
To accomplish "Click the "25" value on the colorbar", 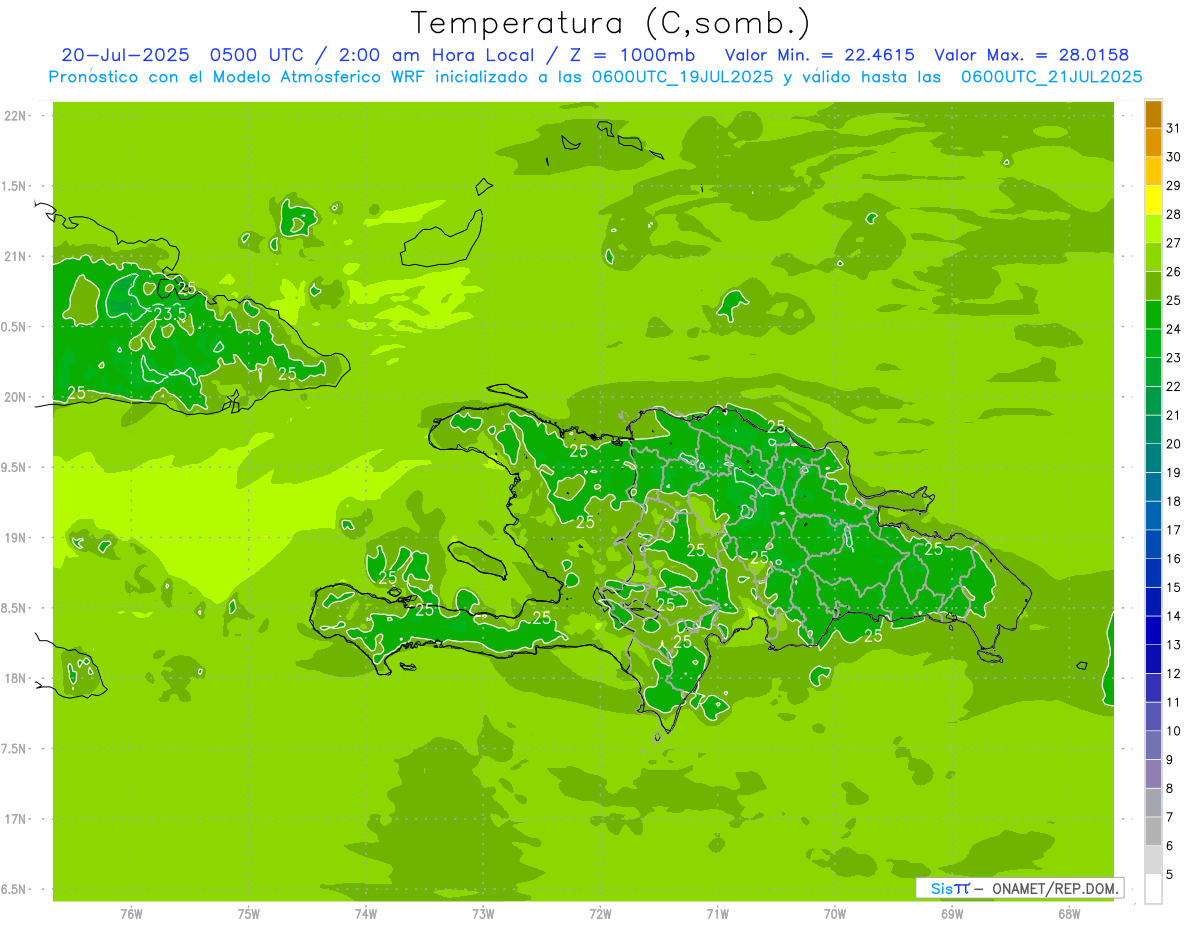I will tap(1174, 300).
